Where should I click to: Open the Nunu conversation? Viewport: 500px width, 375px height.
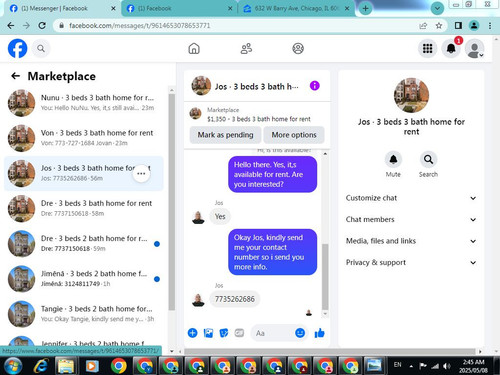pos(83,103)
